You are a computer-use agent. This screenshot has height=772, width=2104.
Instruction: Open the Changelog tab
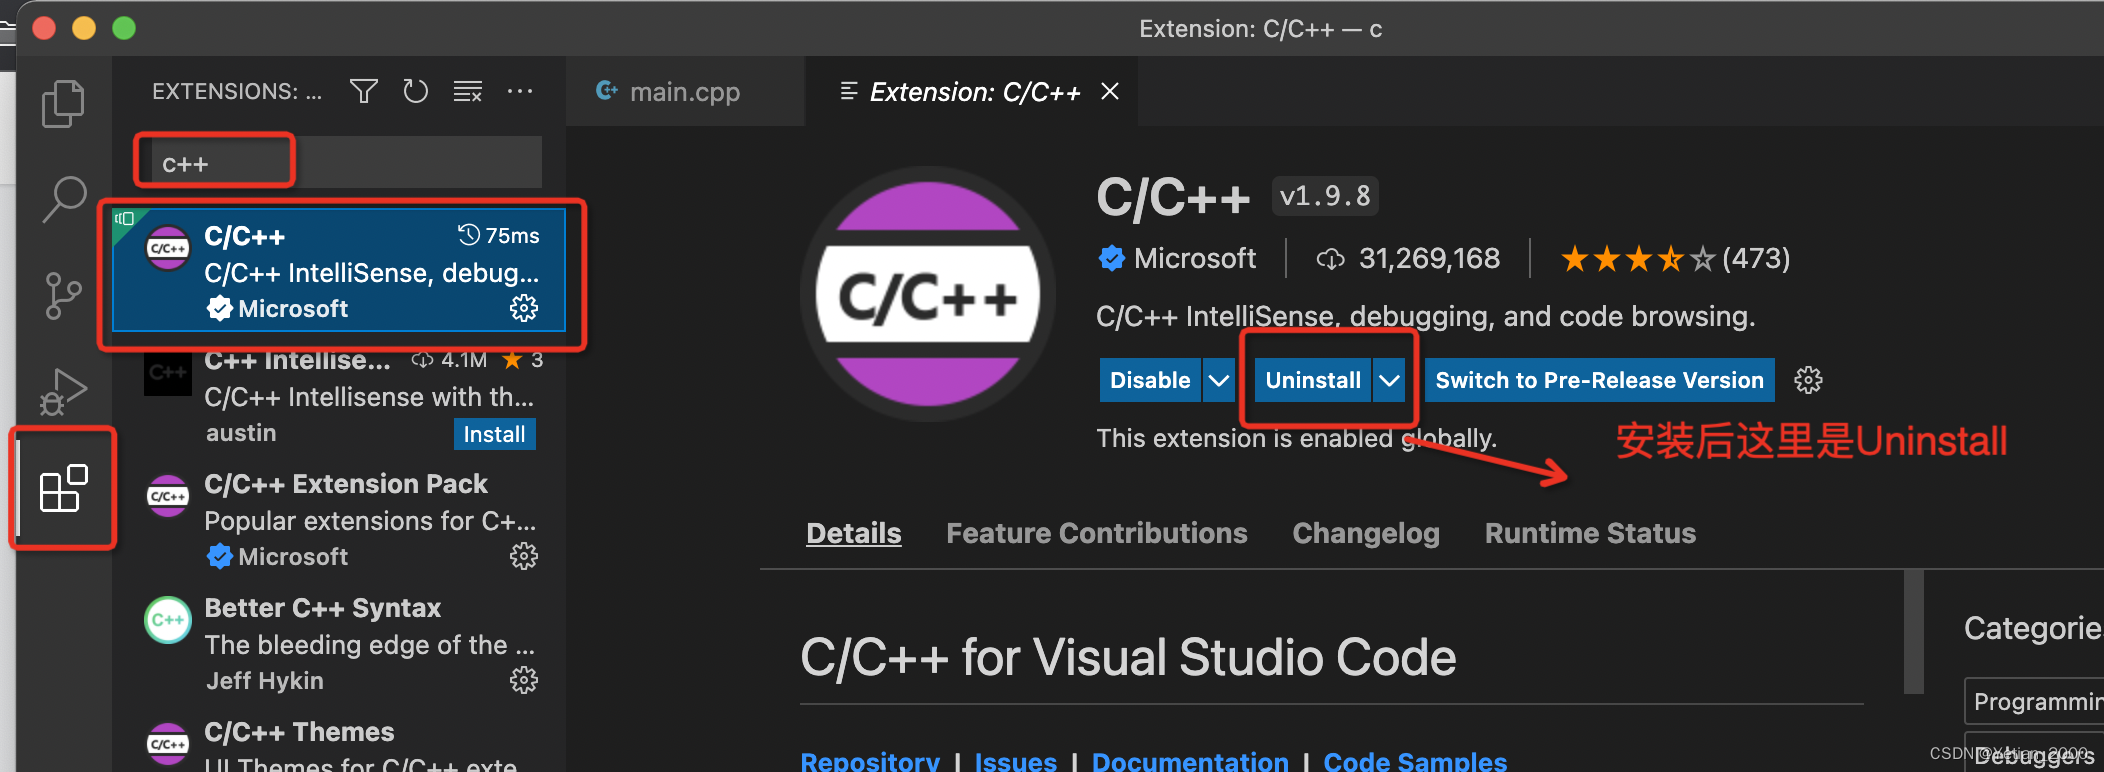pos(1366,533)
